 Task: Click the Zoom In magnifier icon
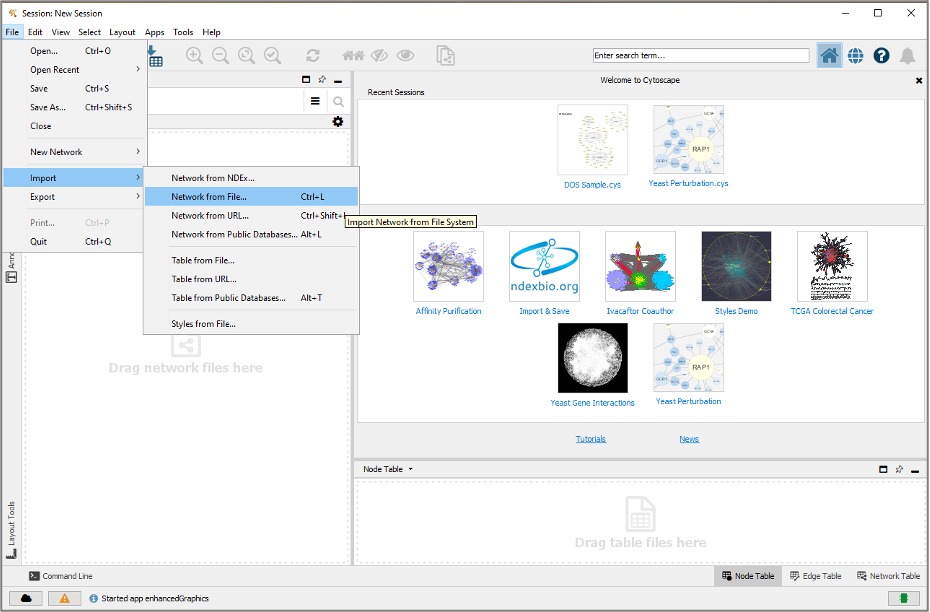click(194, 56)
